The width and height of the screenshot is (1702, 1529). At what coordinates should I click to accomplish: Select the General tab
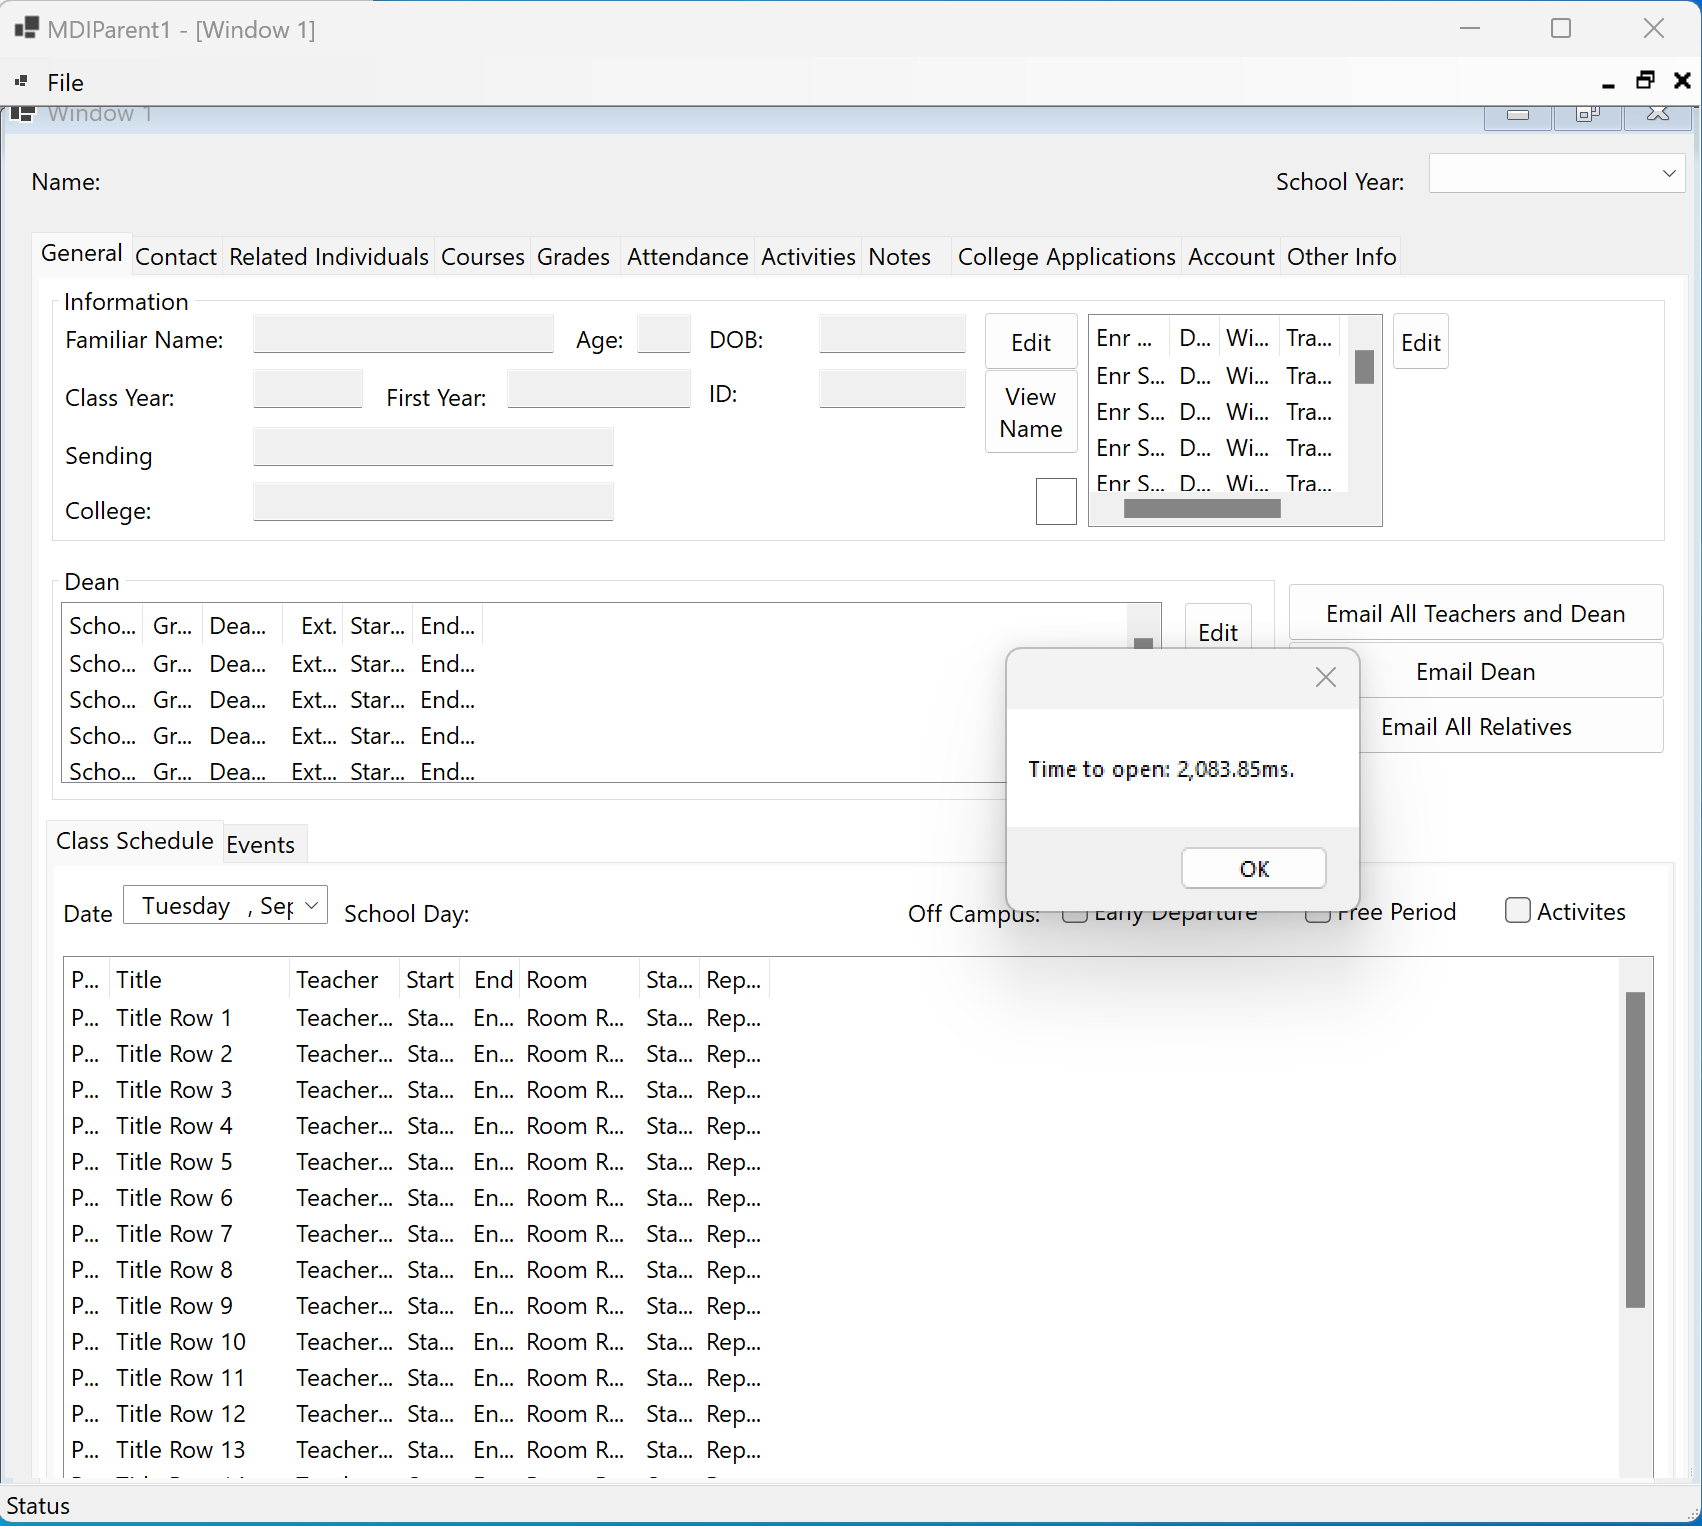82,253
